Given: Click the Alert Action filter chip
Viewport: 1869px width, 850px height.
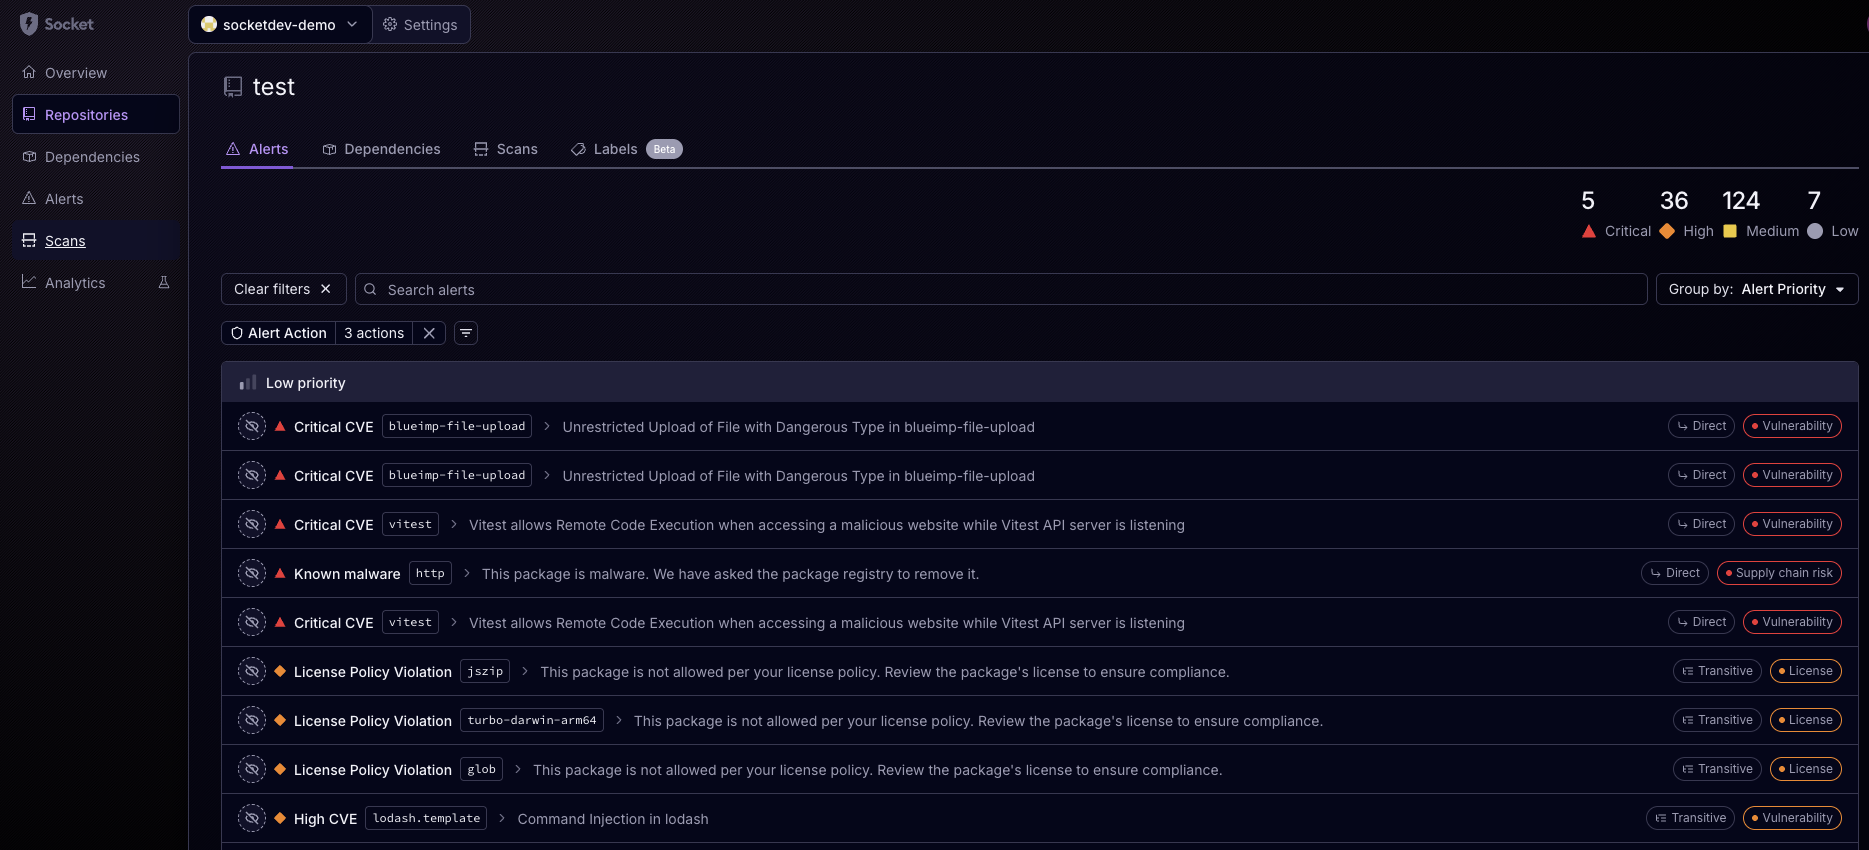Looking at the screenshot, I should pyautogui.click(x=278, y=333).
